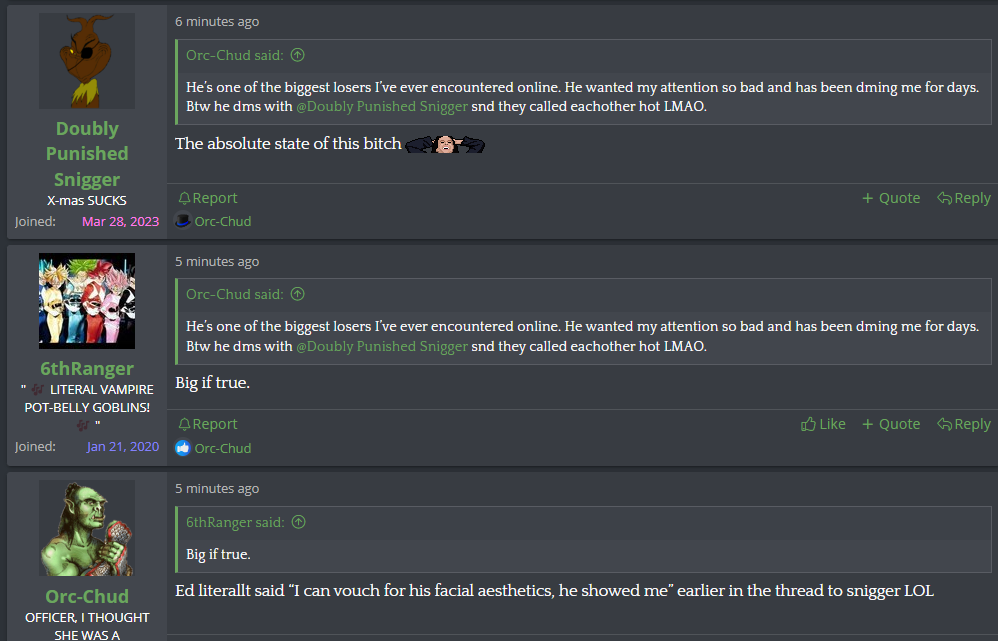Click the blue thumbs-up reaction icon under 6thRanger's post
The height and width of the screenshot is (641, 998).
183,448
